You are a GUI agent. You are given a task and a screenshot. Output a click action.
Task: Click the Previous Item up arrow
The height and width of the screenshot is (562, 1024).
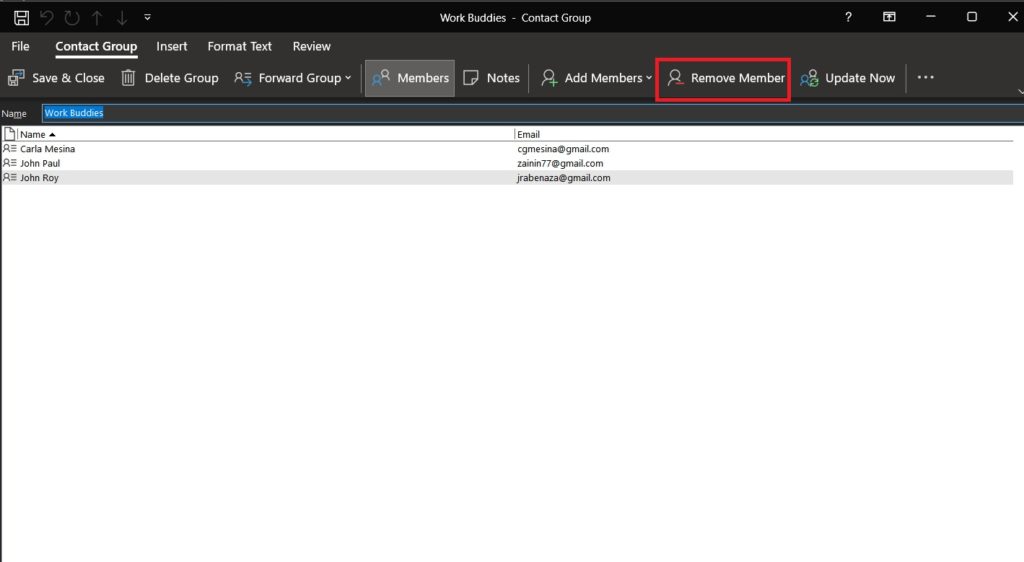coord(96,17)
